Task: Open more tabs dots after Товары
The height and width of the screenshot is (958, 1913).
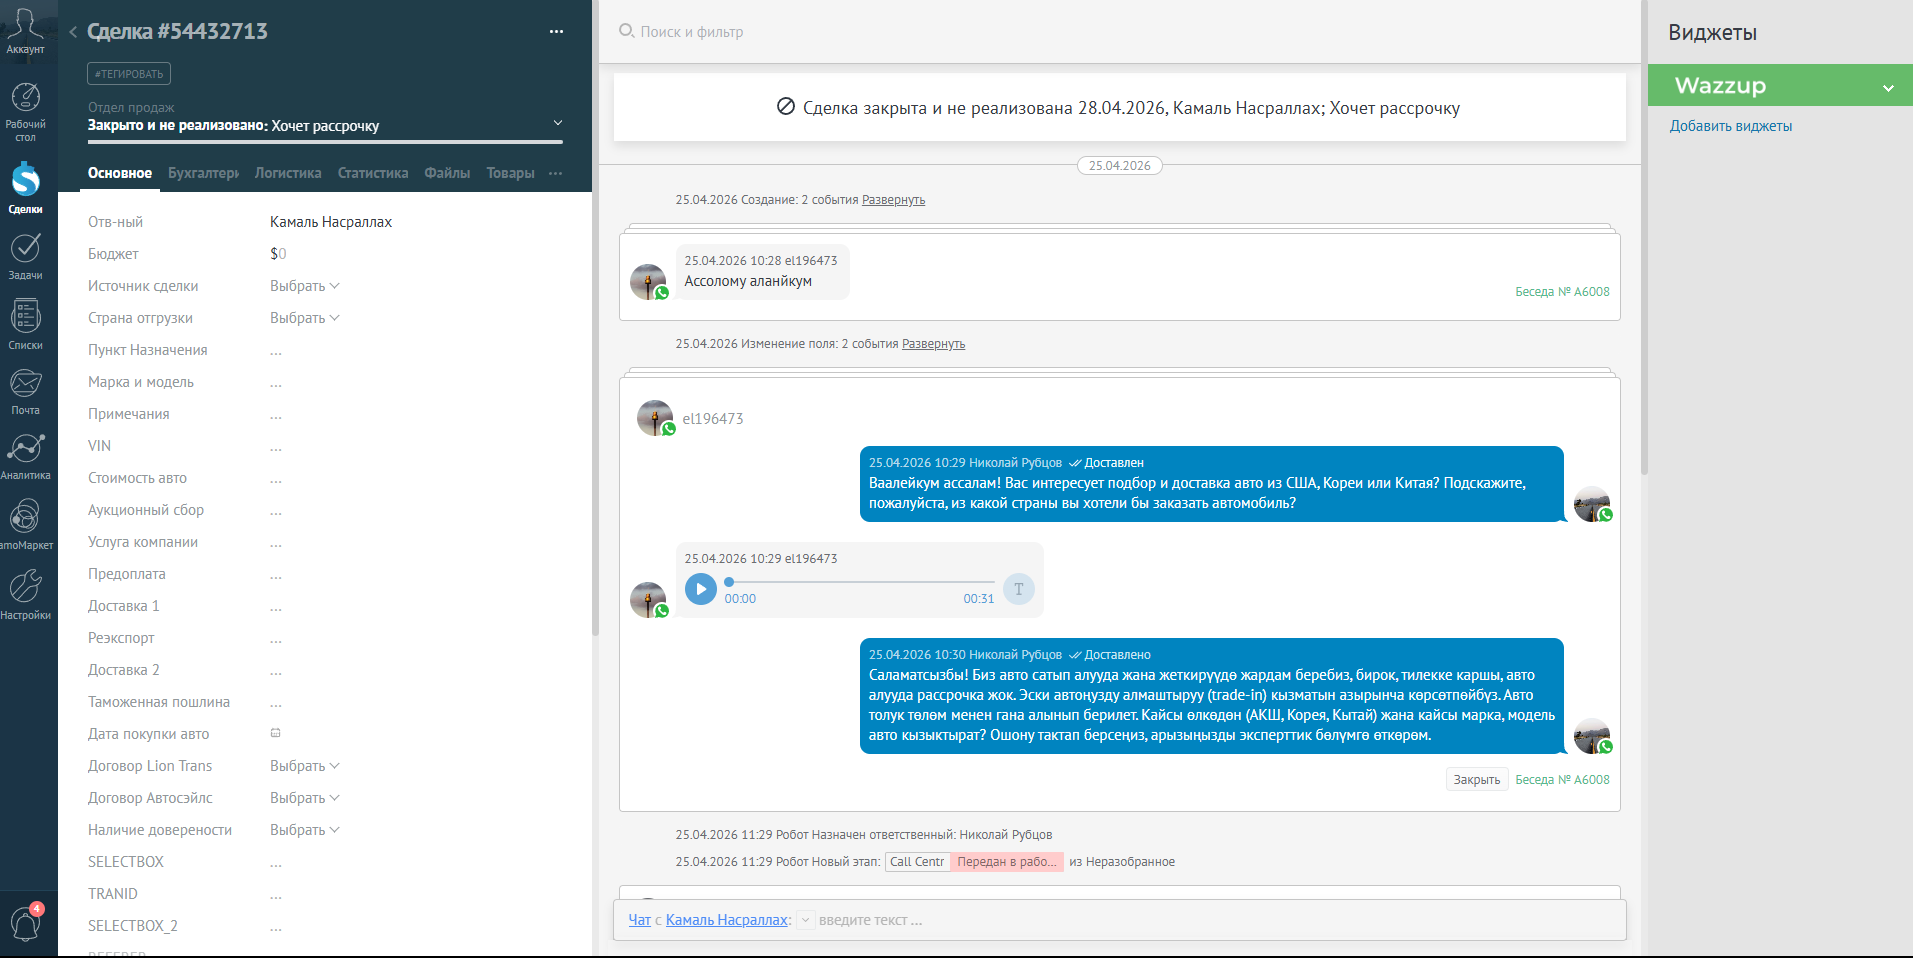Action: (x=556, y=173)
